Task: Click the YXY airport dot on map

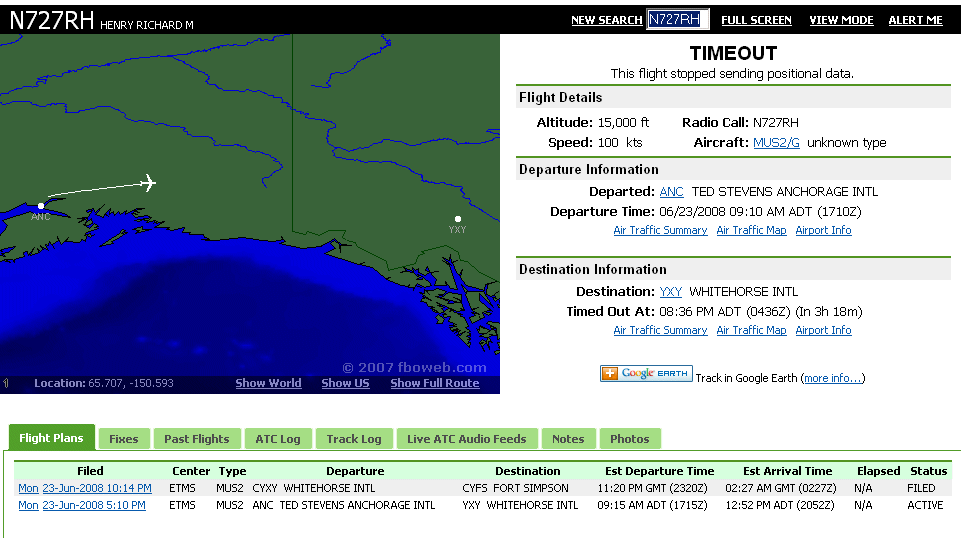Action: 458,219
